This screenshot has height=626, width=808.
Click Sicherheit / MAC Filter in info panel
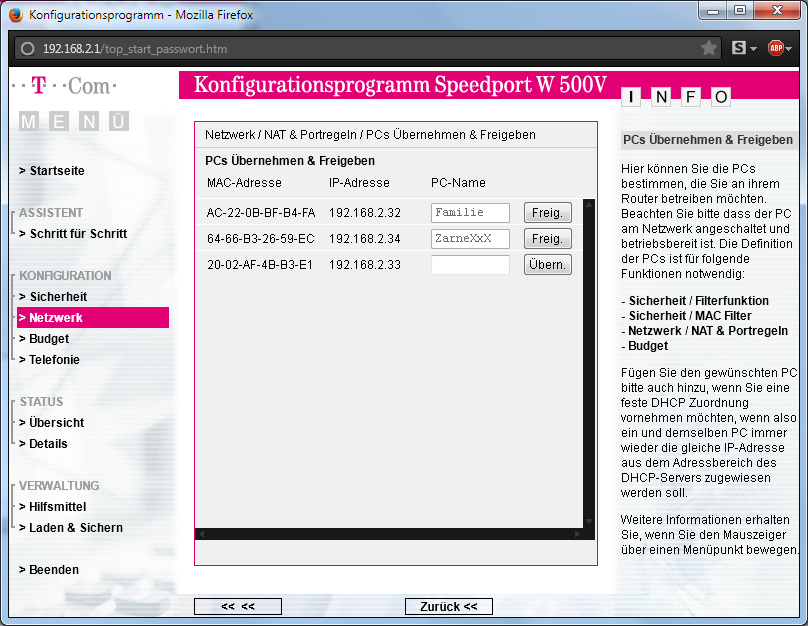[x=690, y=316]
